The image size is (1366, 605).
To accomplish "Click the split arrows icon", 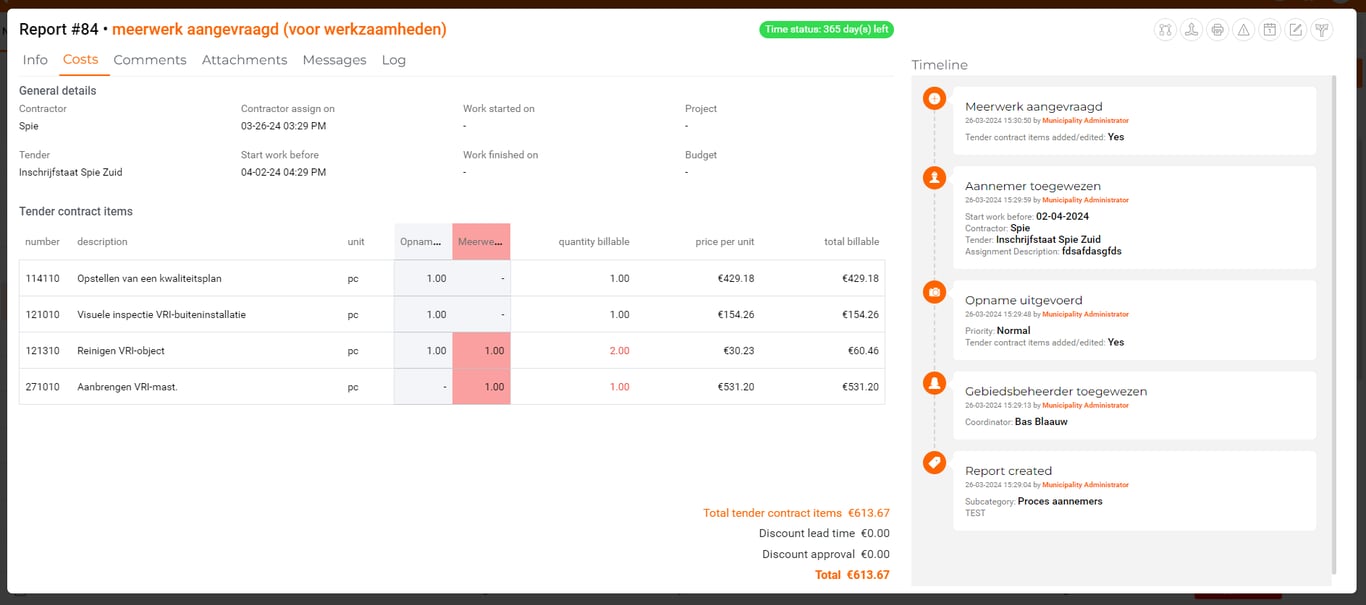I will pos(1321,30).
